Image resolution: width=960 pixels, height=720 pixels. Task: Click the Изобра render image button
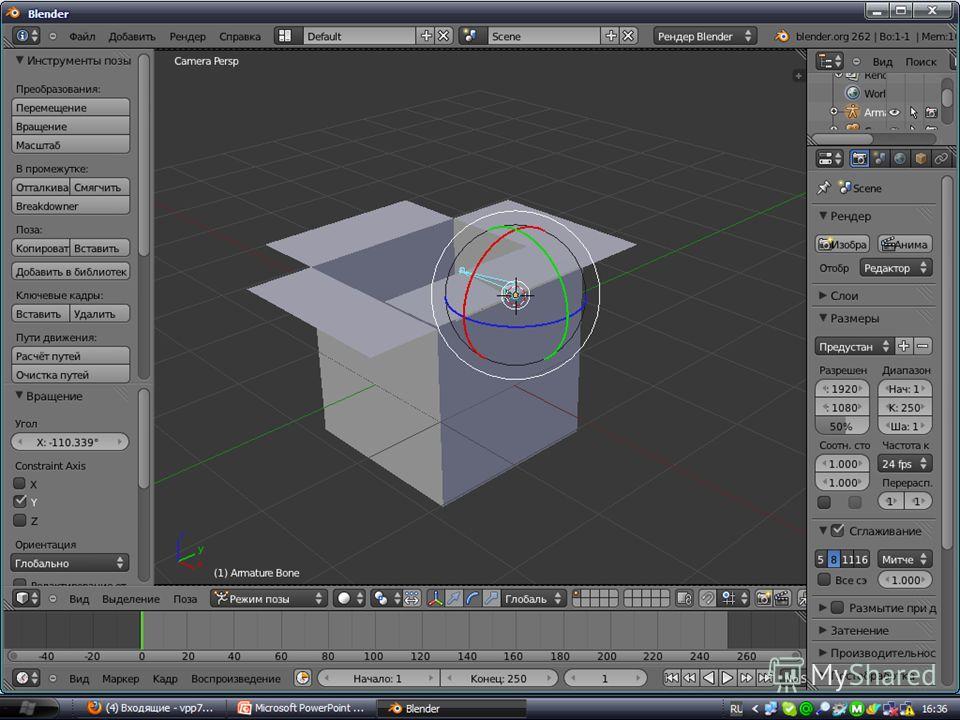click(x=842, y=244)
